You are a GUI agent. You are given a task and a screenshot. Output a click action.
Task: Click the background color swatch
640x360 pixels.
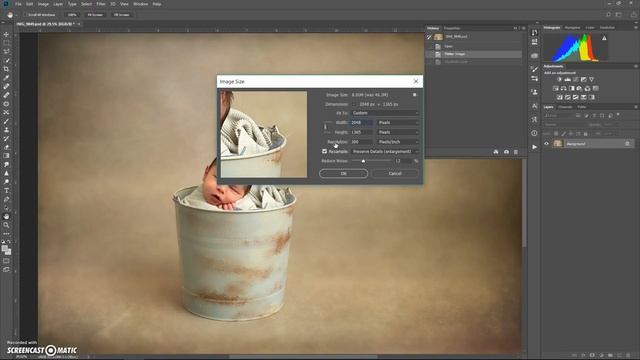tap(8, 251)
